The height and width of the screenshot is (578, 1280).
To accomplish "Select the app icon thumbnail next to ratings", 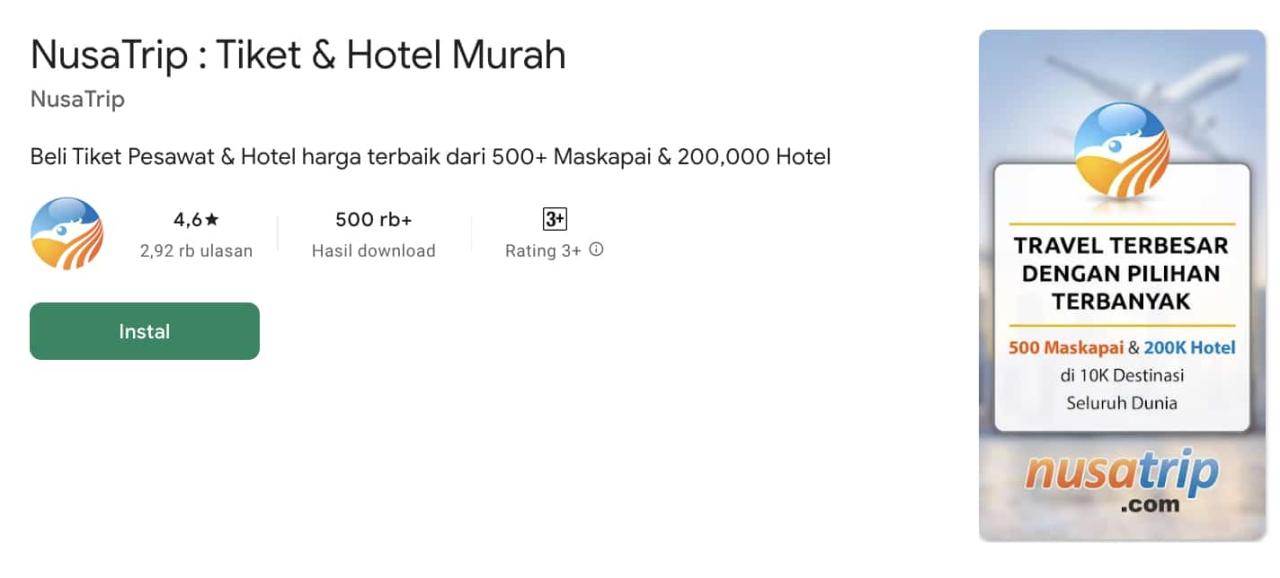I will pos(66,234).
